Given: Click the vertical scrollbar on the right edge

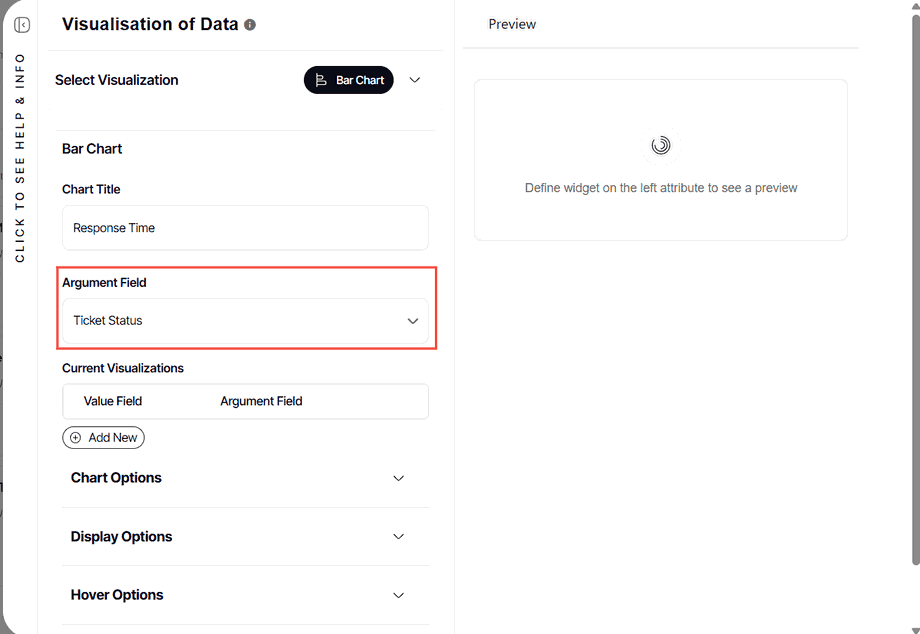Looking at the screenshot, I should [x=914, y=280].
